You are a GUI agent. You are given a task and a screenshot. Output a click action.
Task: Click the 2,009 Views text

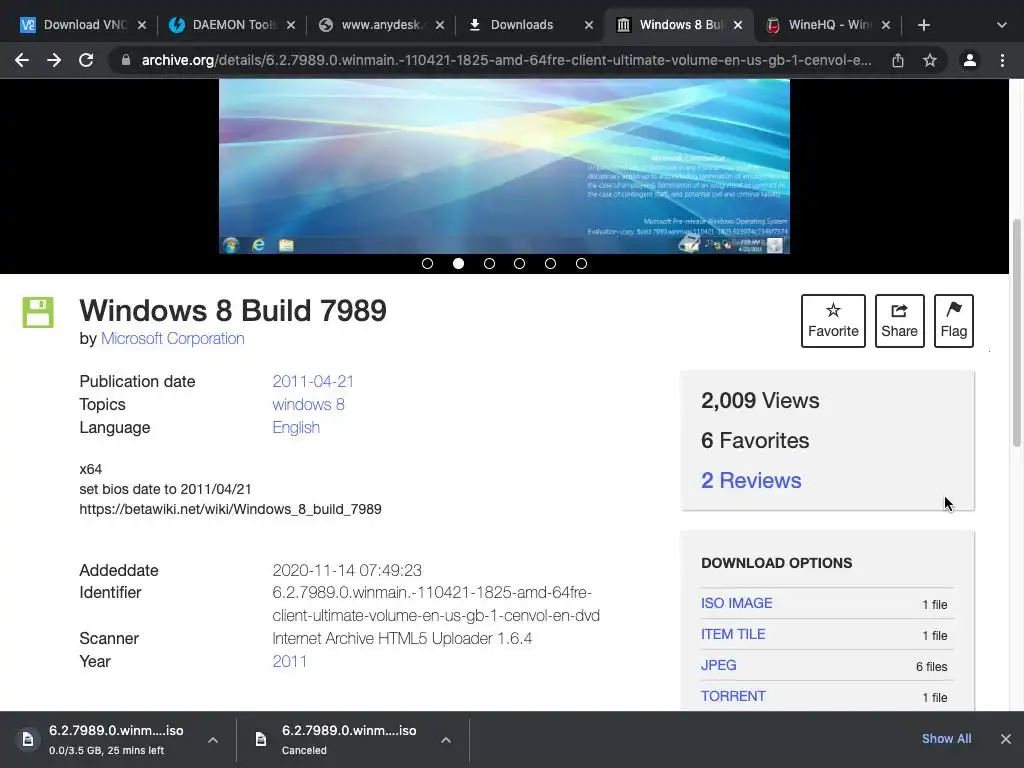[x=760, y=400]
